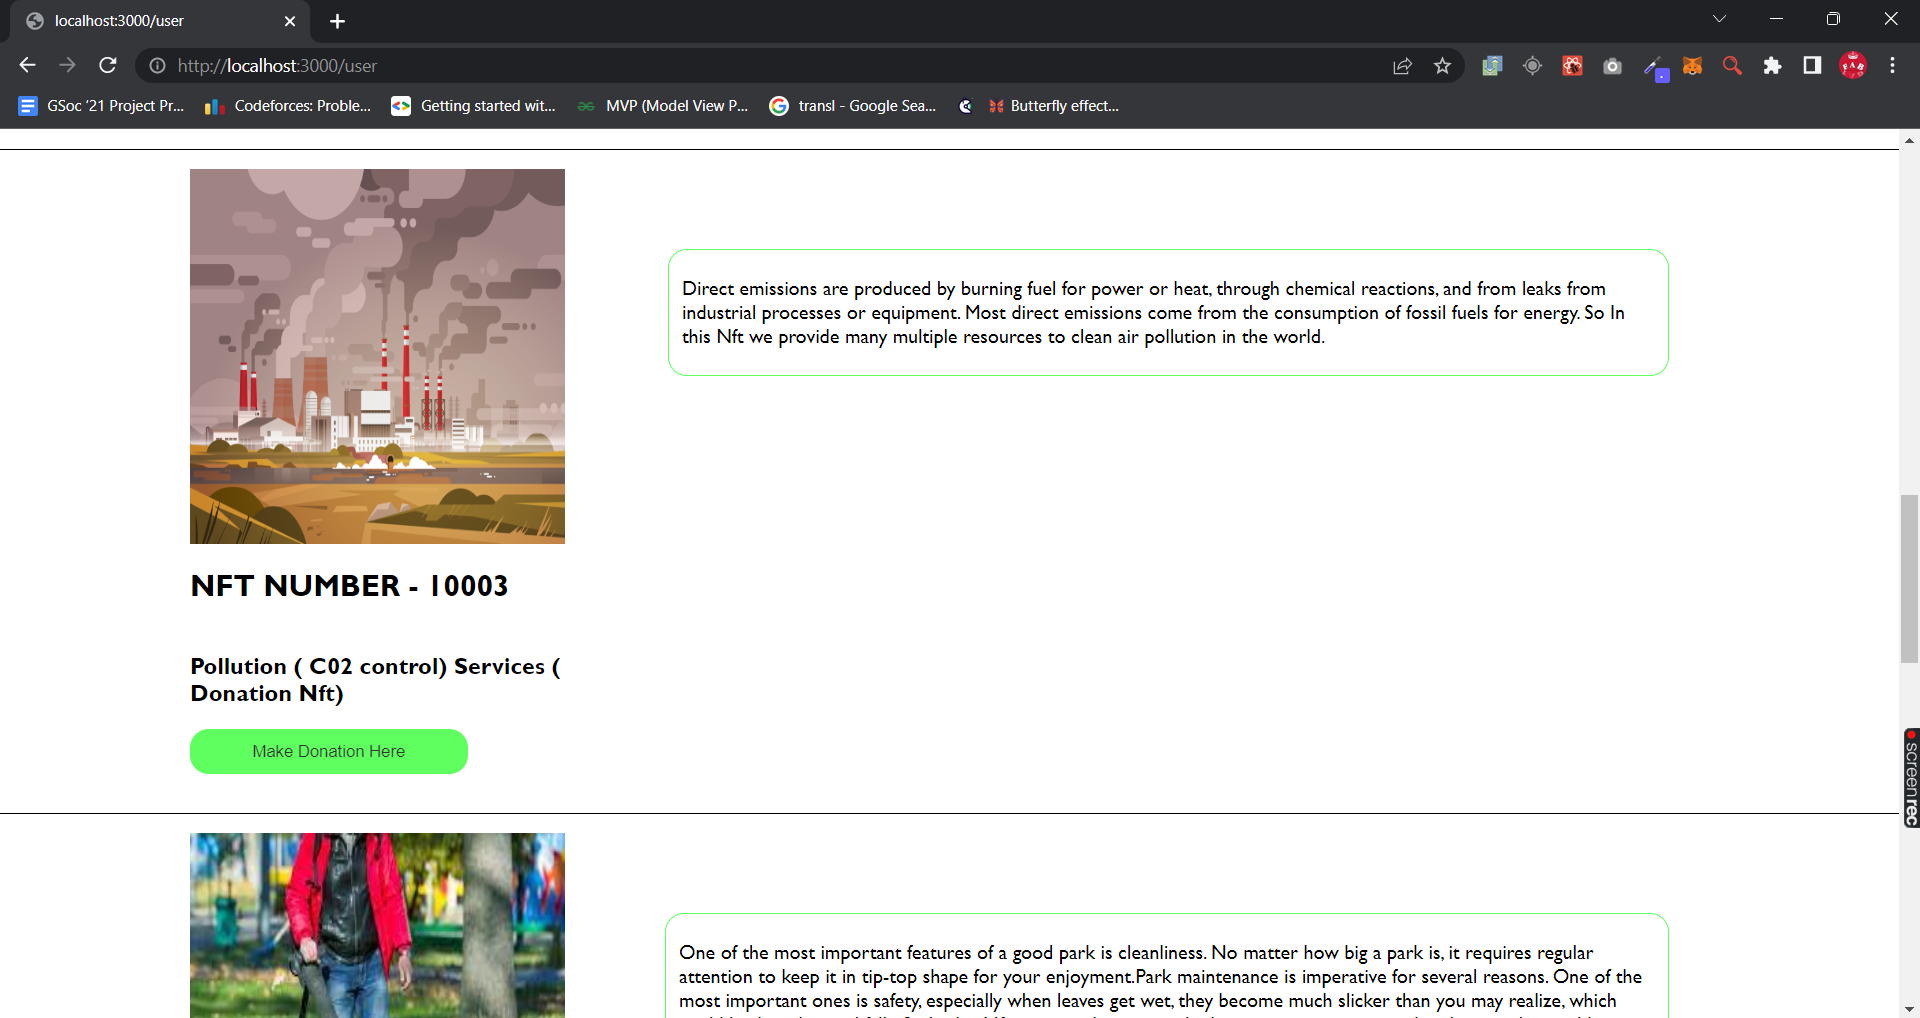Open the Getting started bookmark
Viewport: 1920px width, 1018px height.
(473, 106)
